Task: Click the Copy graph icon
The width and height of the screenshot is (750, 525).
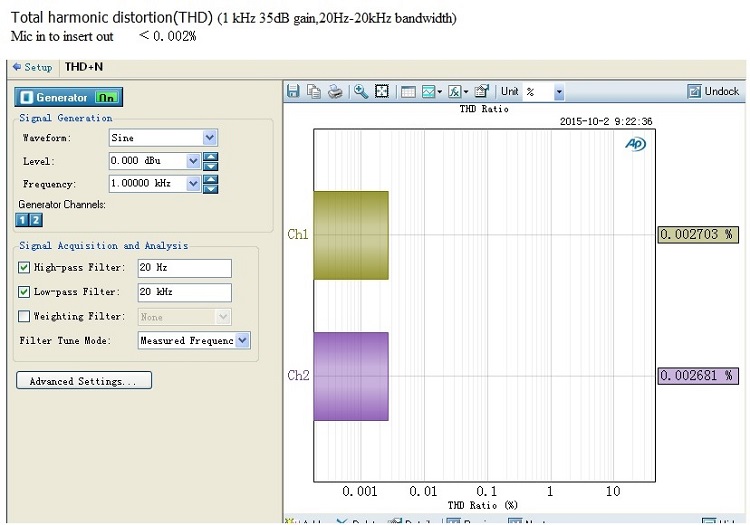Action: pos(315,91)
